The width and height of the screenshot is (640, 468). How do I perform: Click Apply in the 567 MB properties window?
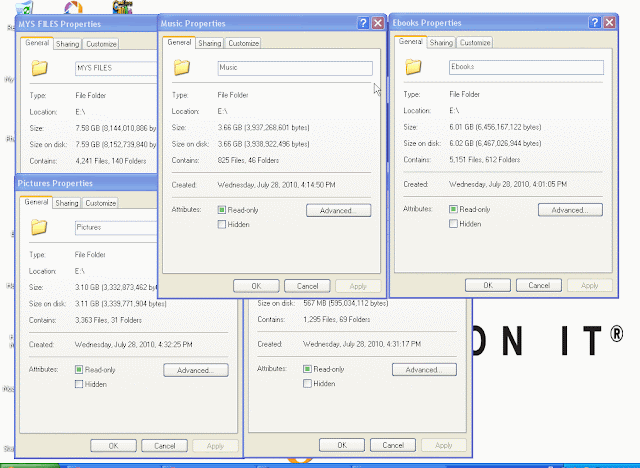pos(444,445)
